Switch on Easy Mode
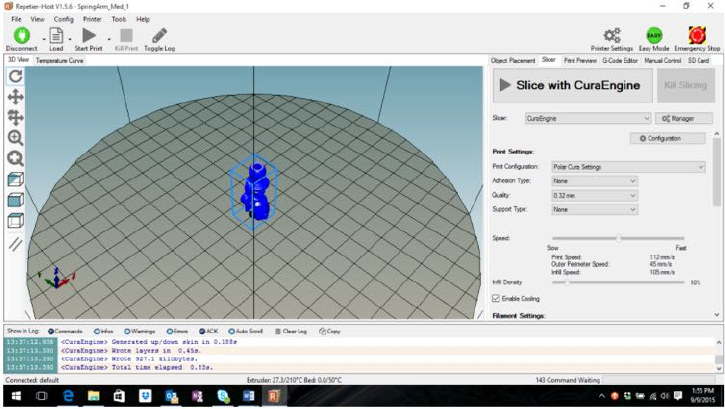 [x=654, y=36]
